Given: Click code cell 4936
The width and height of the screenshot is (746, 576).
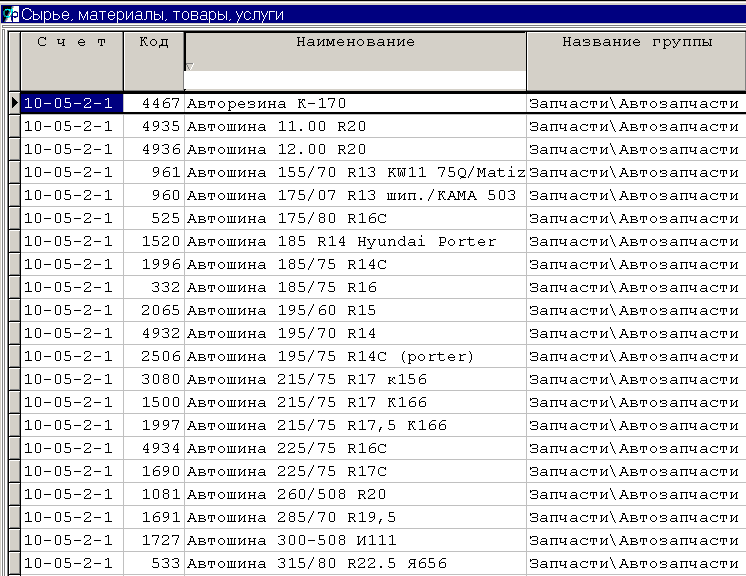Looking at the screenshot, I should click(x=154, y=149).
